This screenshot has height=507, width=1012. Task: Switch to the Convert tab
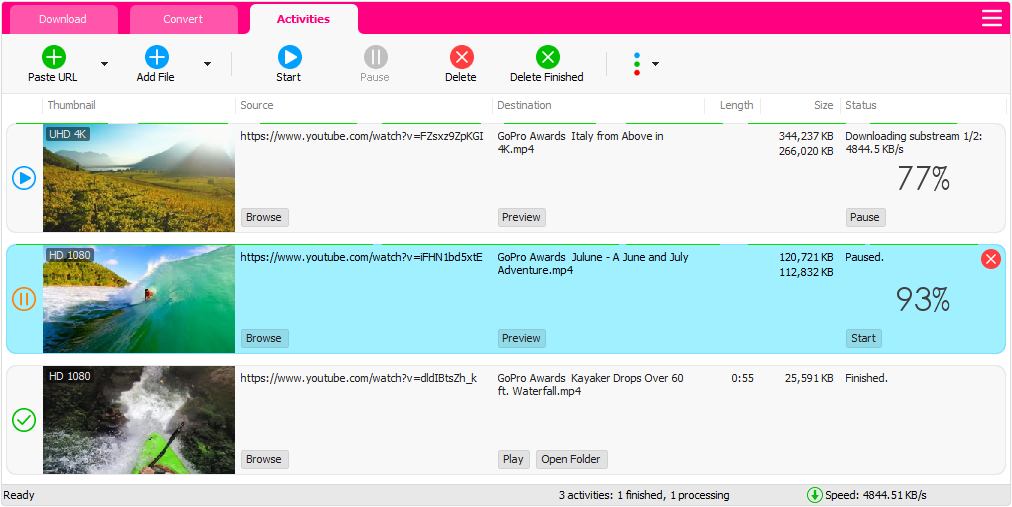click(183, 19)
